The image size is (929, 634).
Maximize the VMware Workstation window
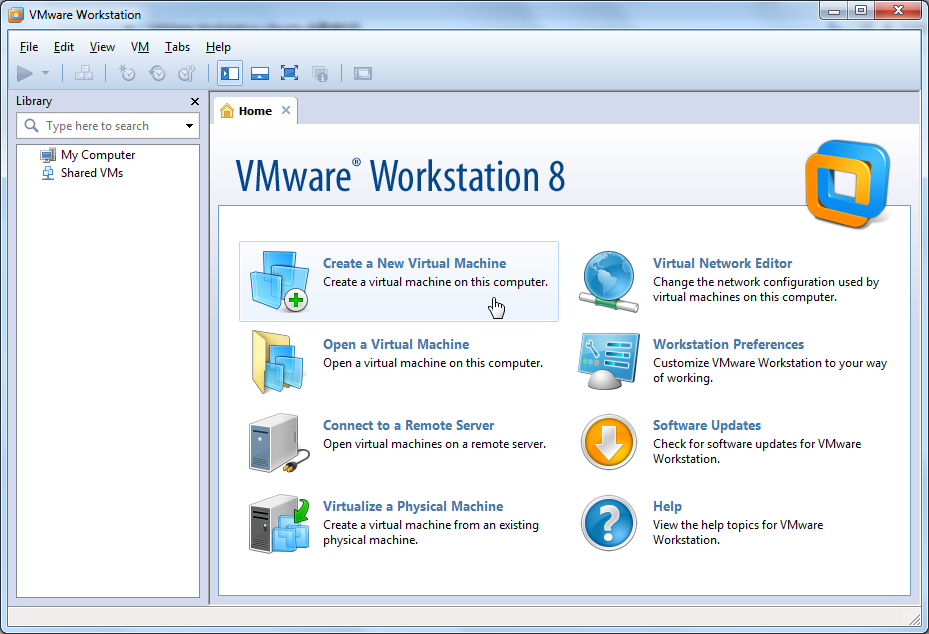tap(861, 10)
